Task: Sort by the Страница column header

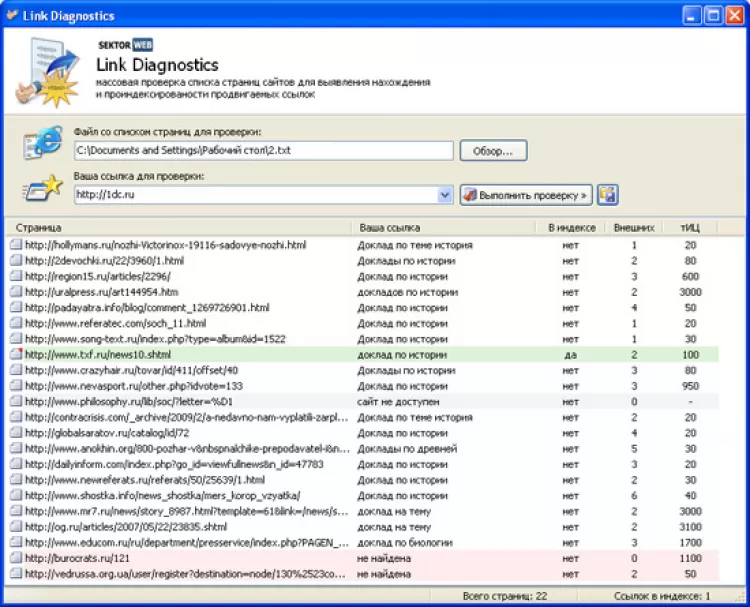Action: (x=178, y=228)
